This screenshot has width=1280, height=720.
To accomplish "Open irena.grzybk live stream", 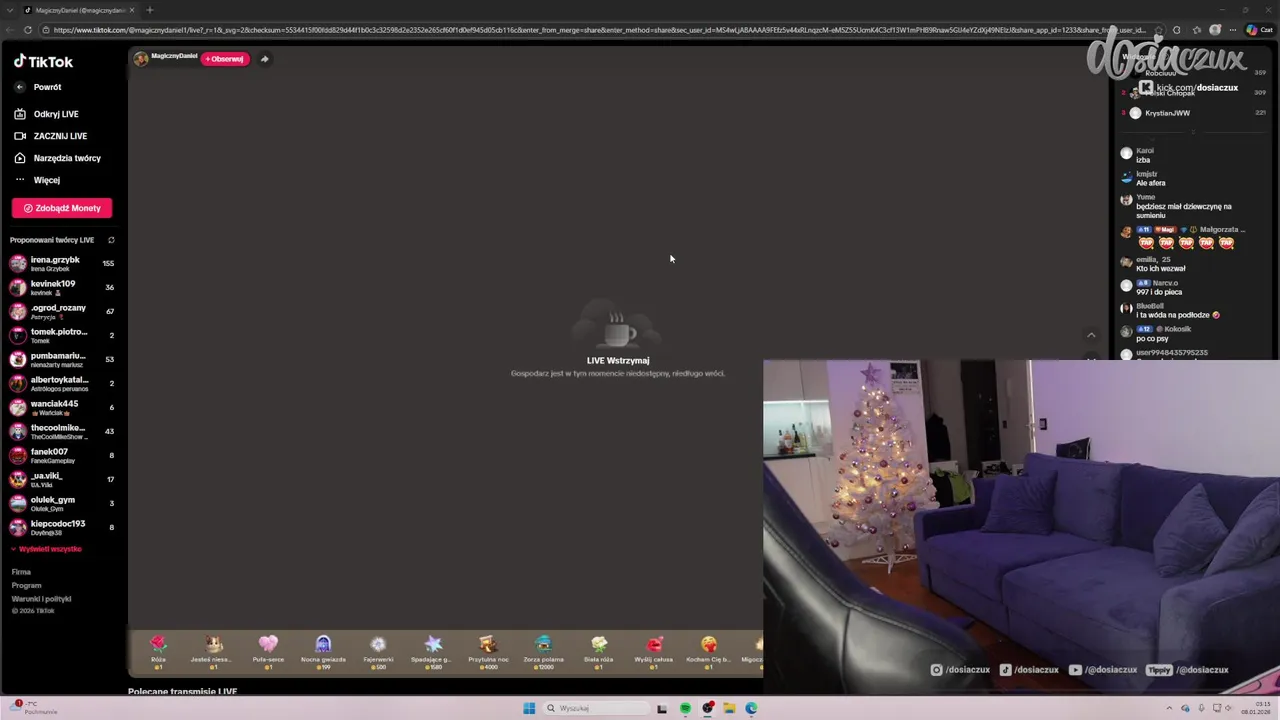I will tap(62, 264).
